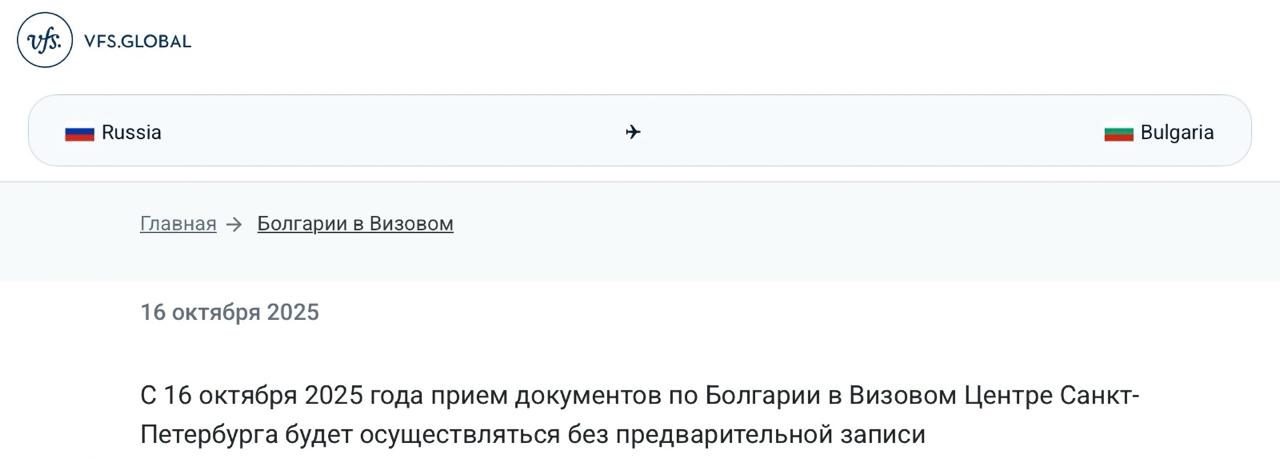Select the Russia country label
Image resolution: width=1280 pixels, height=459 pixels.
click(131, 133)
